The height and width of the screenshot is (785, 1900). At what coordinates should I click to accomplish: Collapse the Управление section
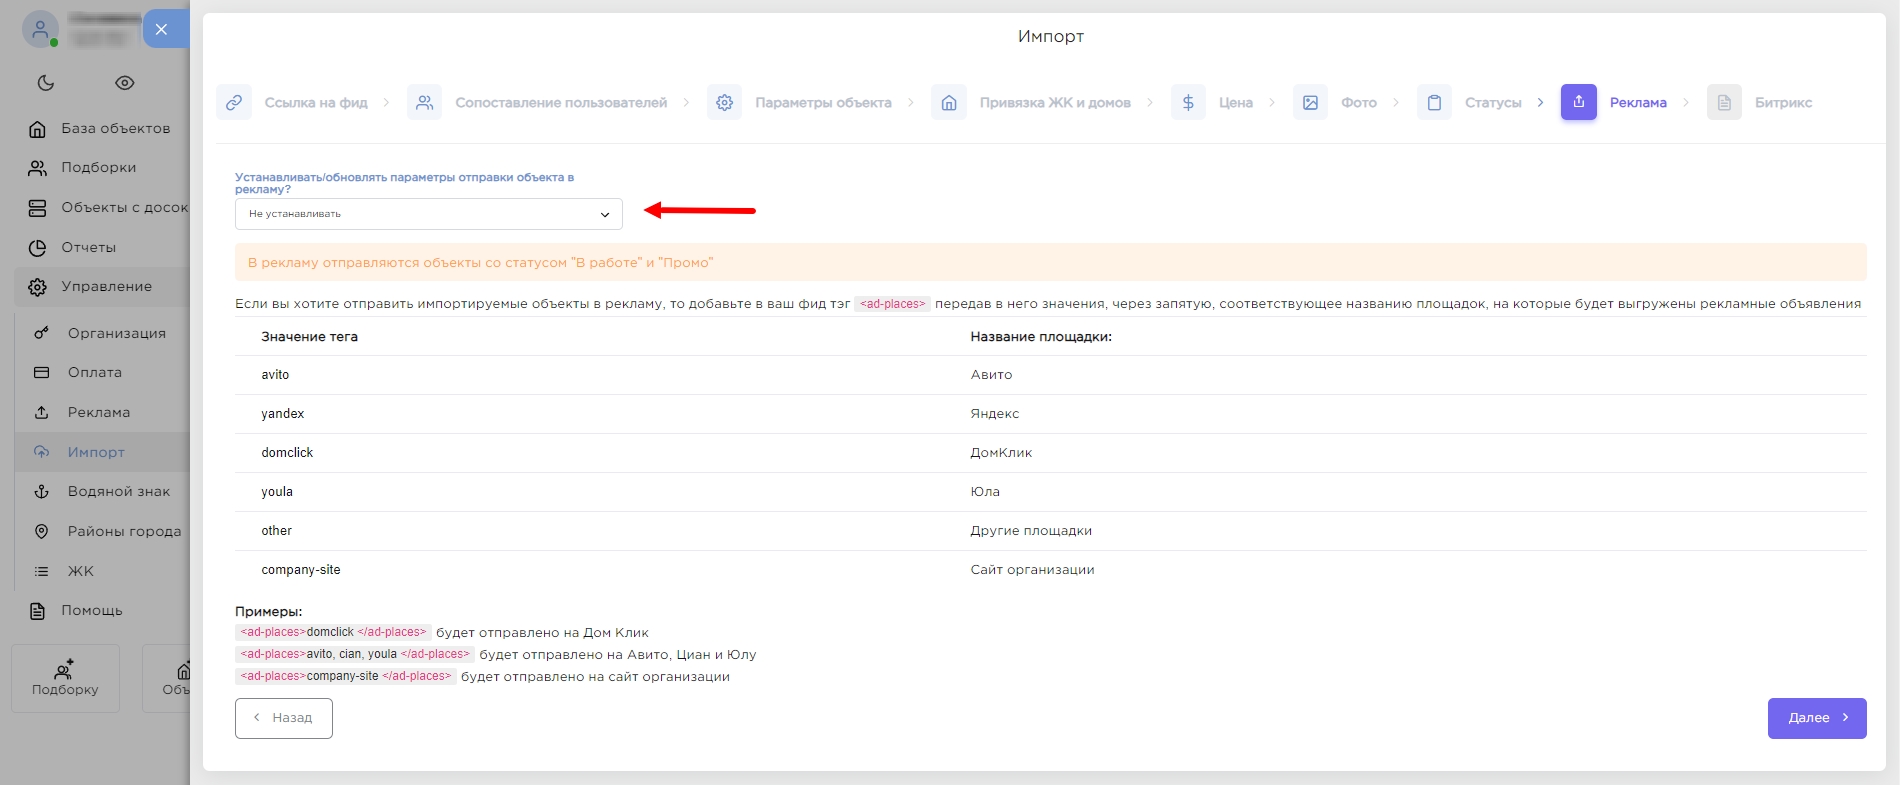102,286
